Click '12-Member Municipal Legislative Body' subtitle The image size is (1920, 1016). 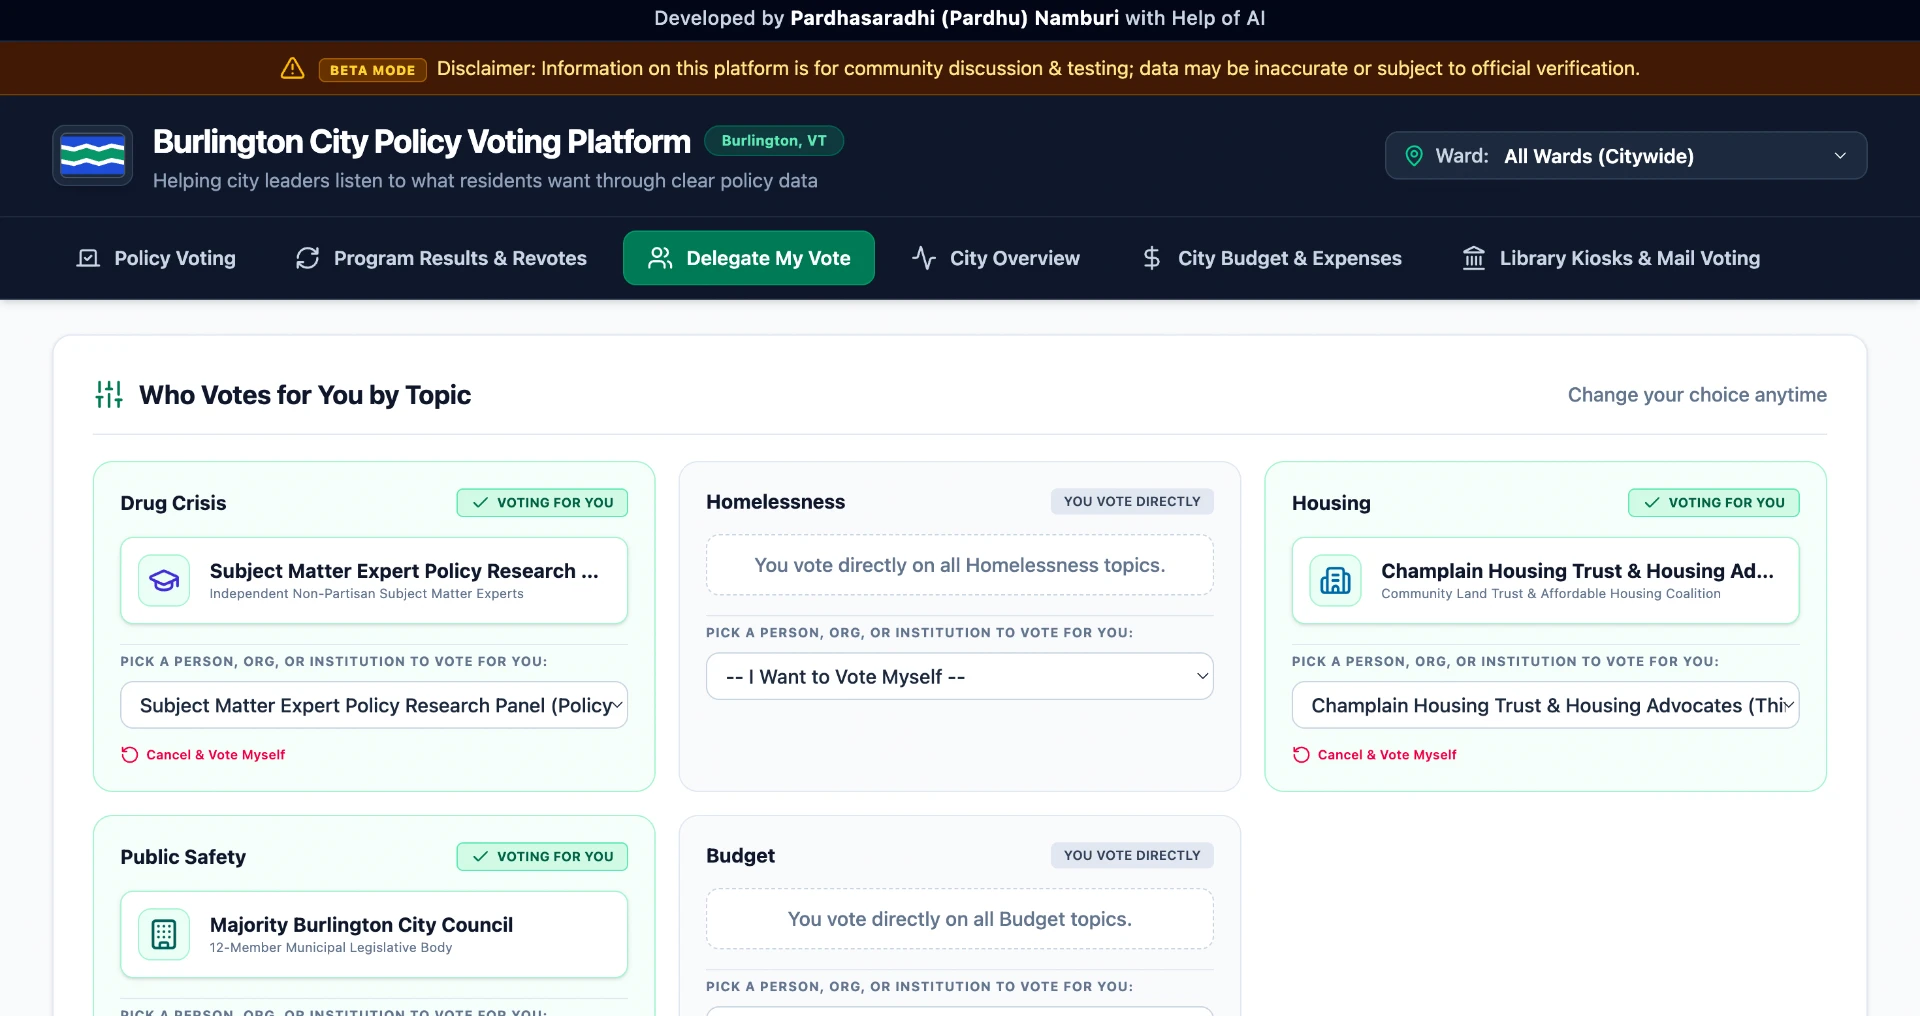331,948
